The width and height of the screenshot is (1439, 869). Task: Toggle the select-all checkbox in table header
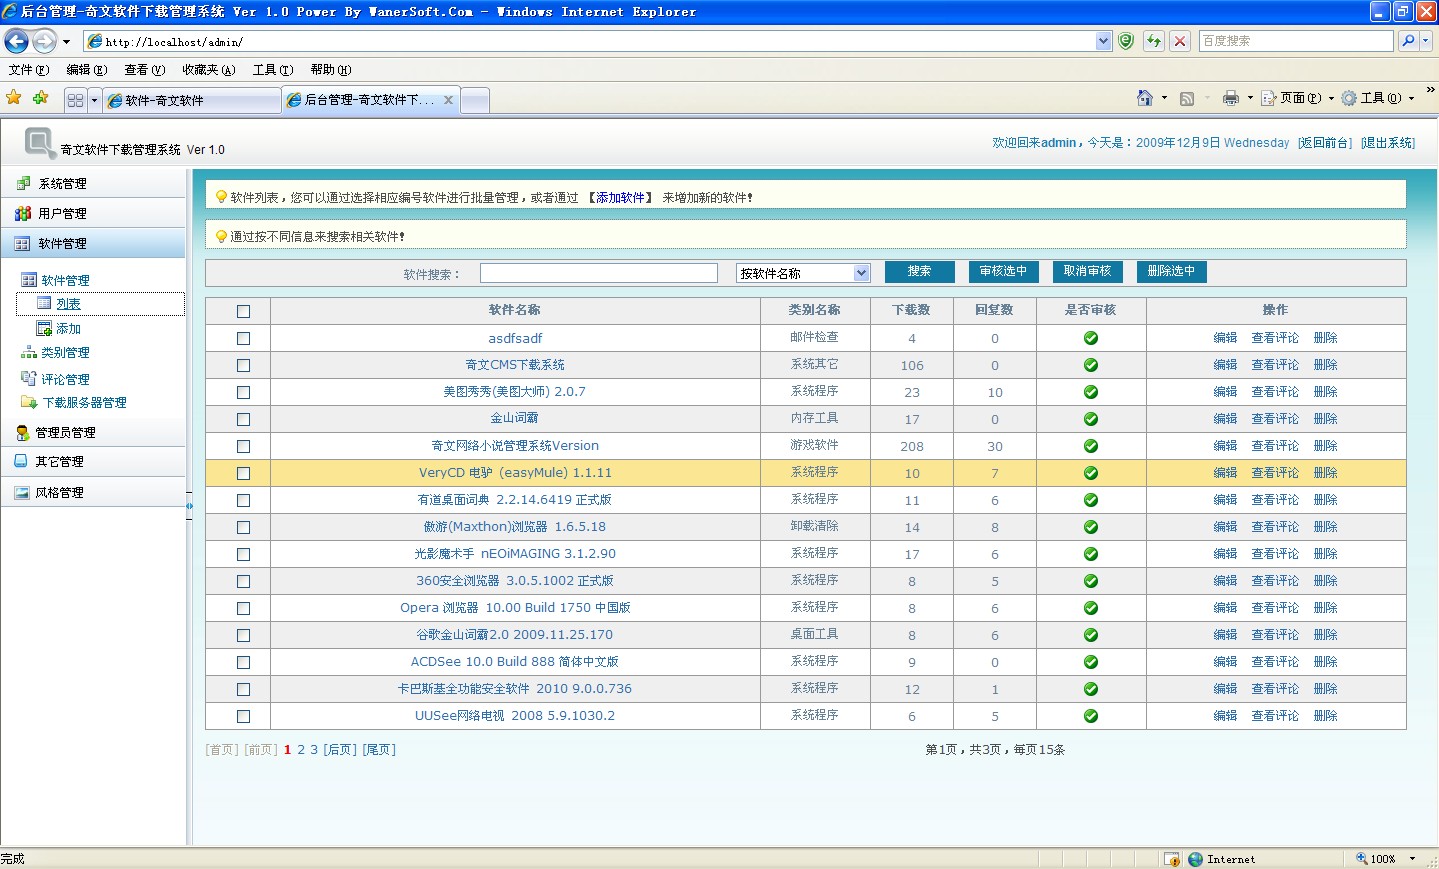243,311
